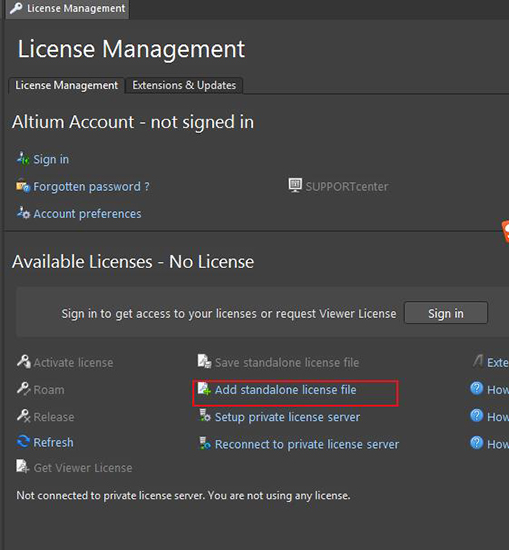Switch to the Extensions & Updates tab

coord(184,85)
